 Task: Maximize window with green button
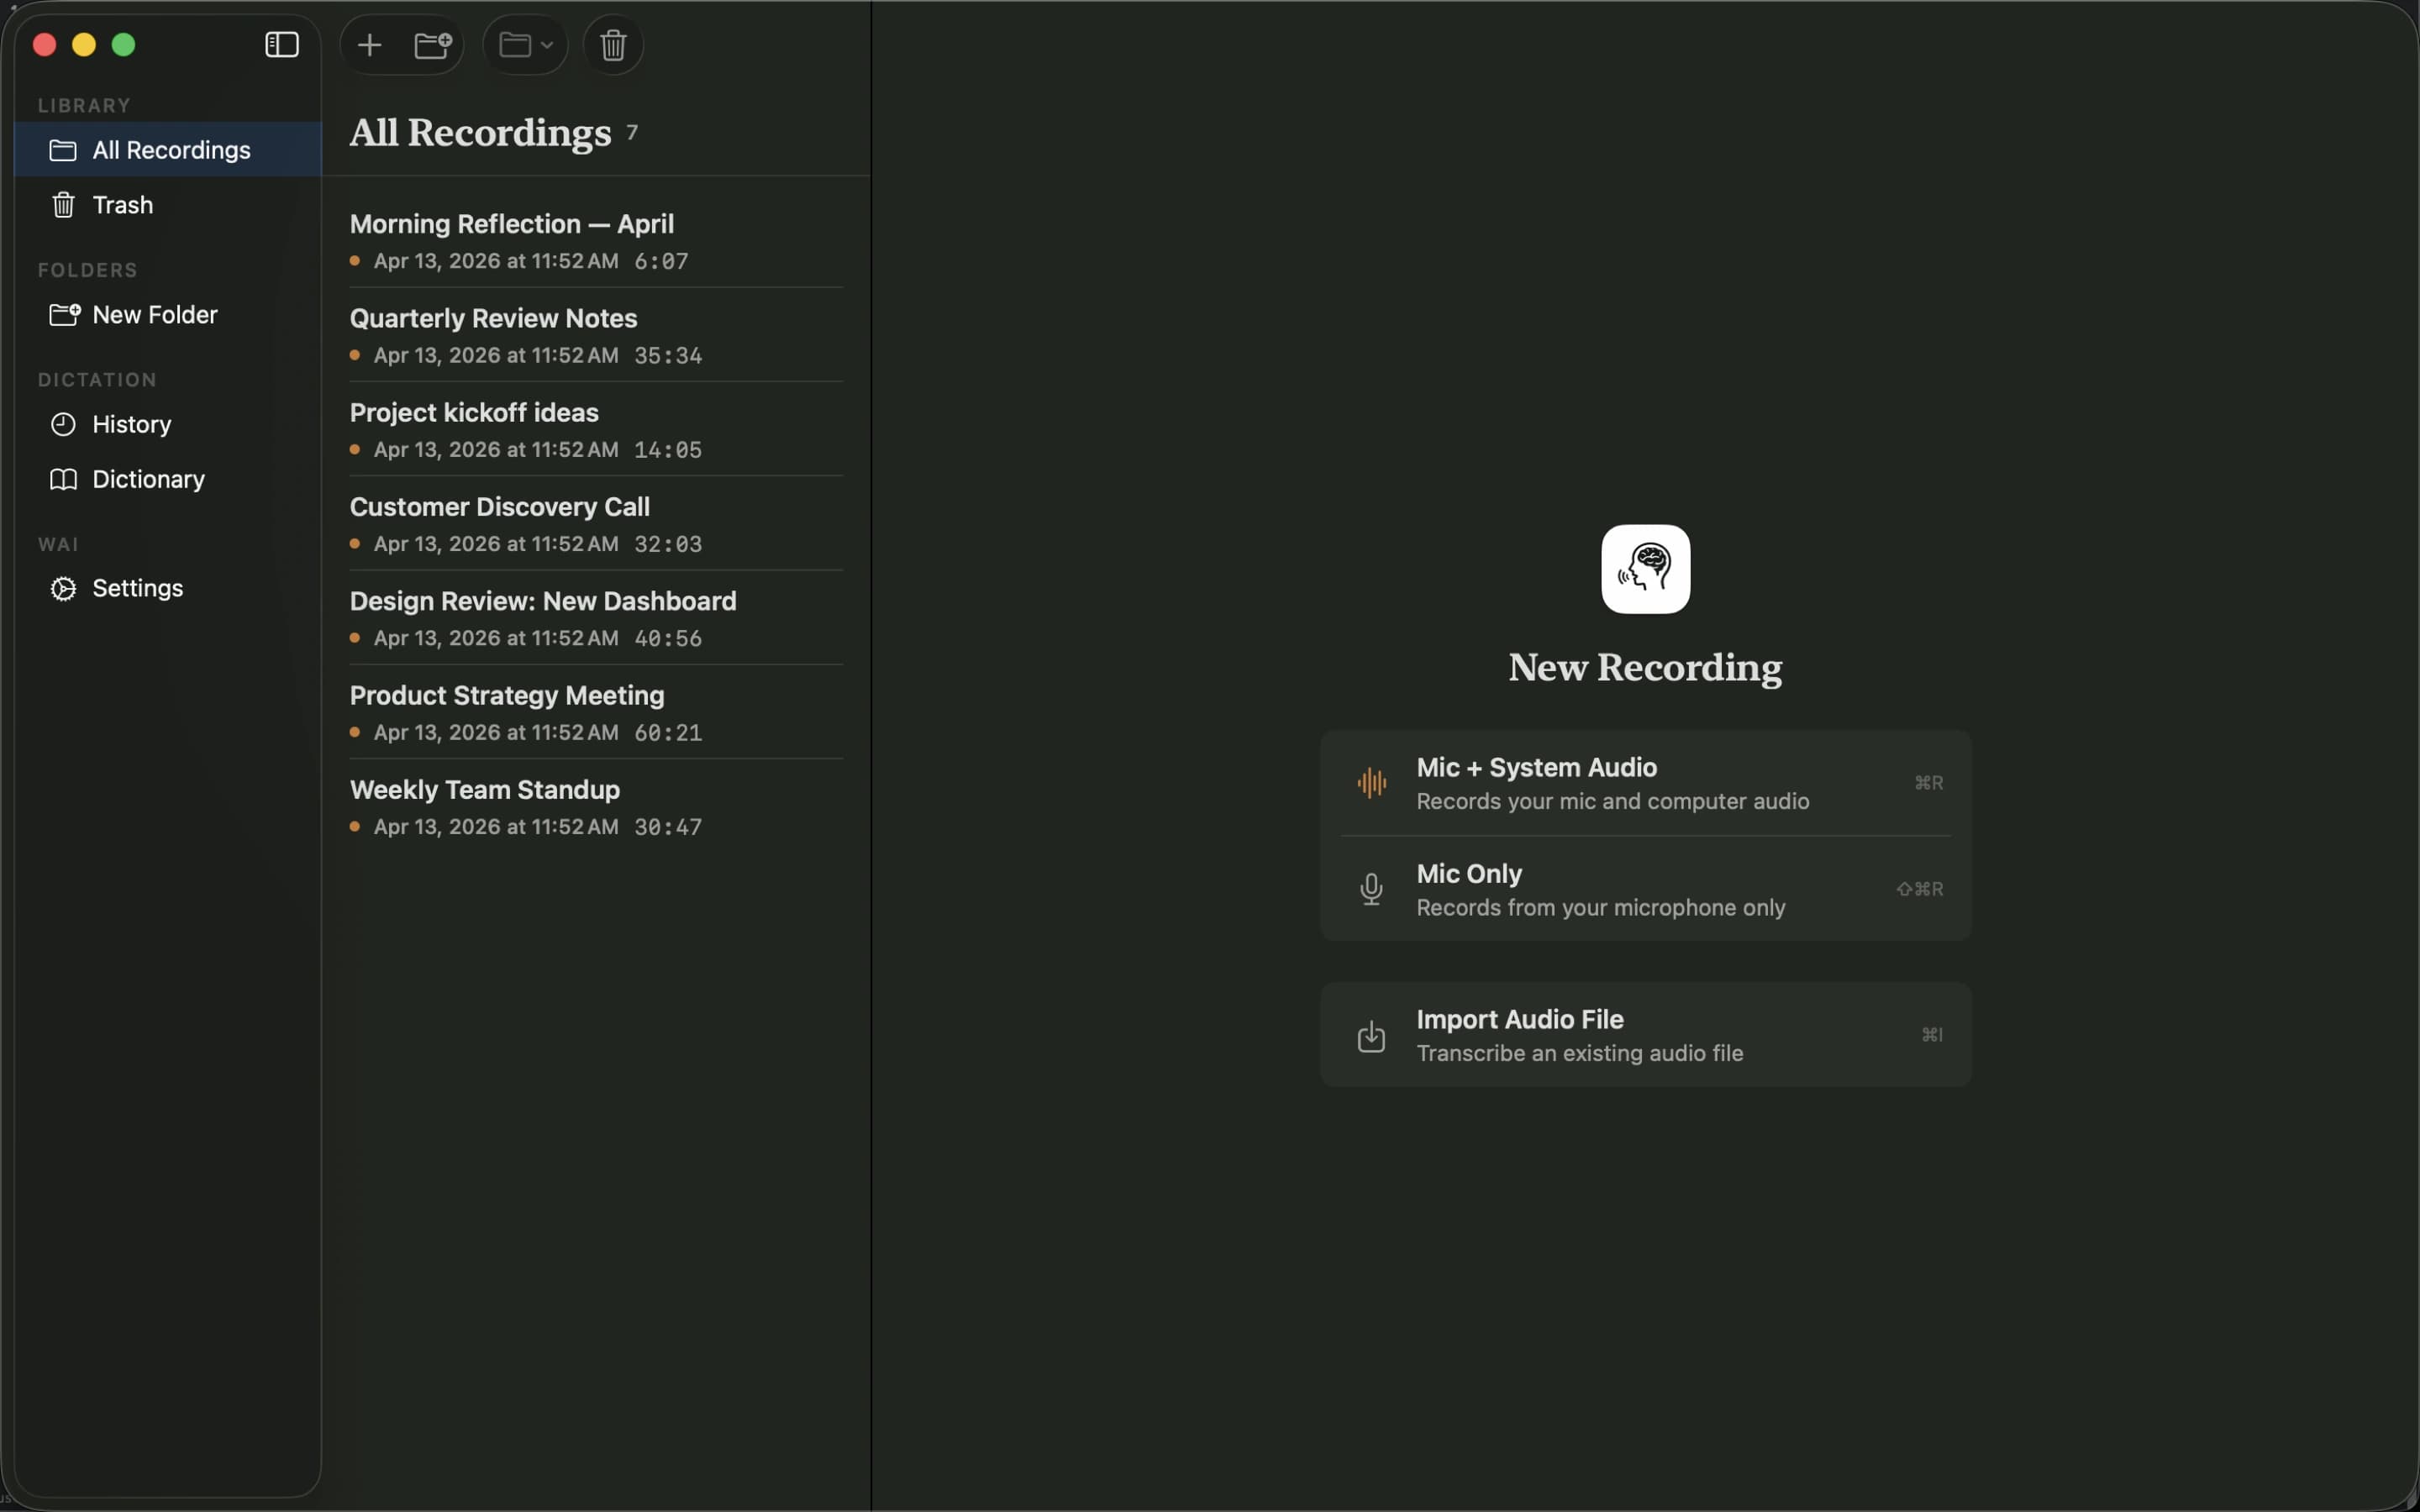[x=123, y=45]
